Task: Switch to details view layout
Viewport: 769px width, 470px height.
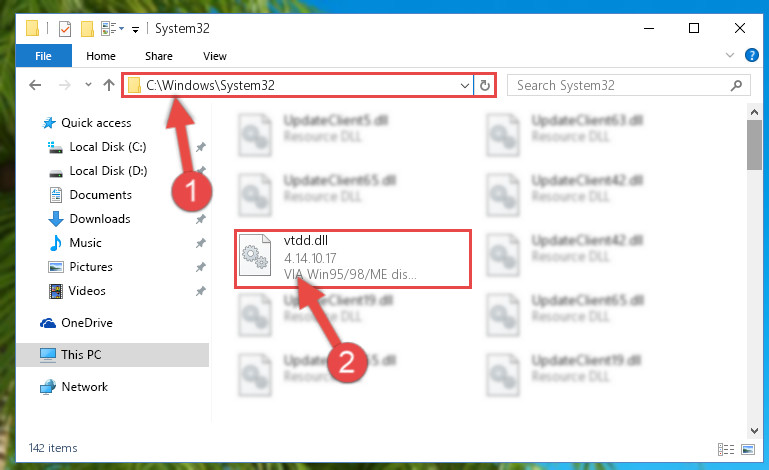Action: (726, 449)
